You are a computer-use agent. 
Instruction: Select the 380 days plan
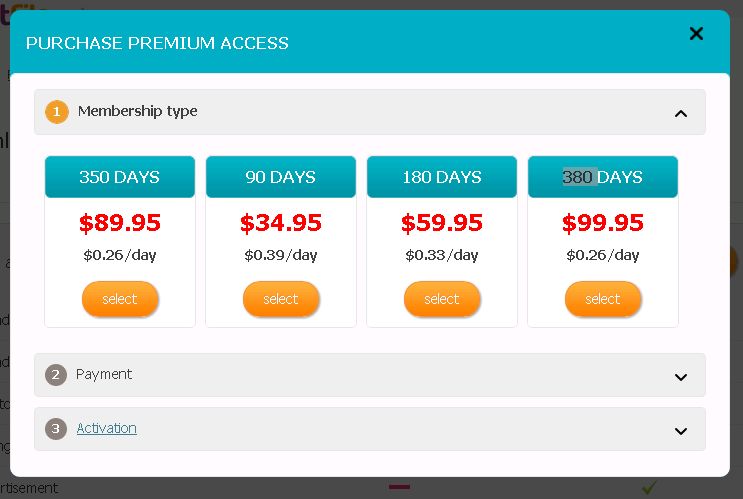pos(603,299)
